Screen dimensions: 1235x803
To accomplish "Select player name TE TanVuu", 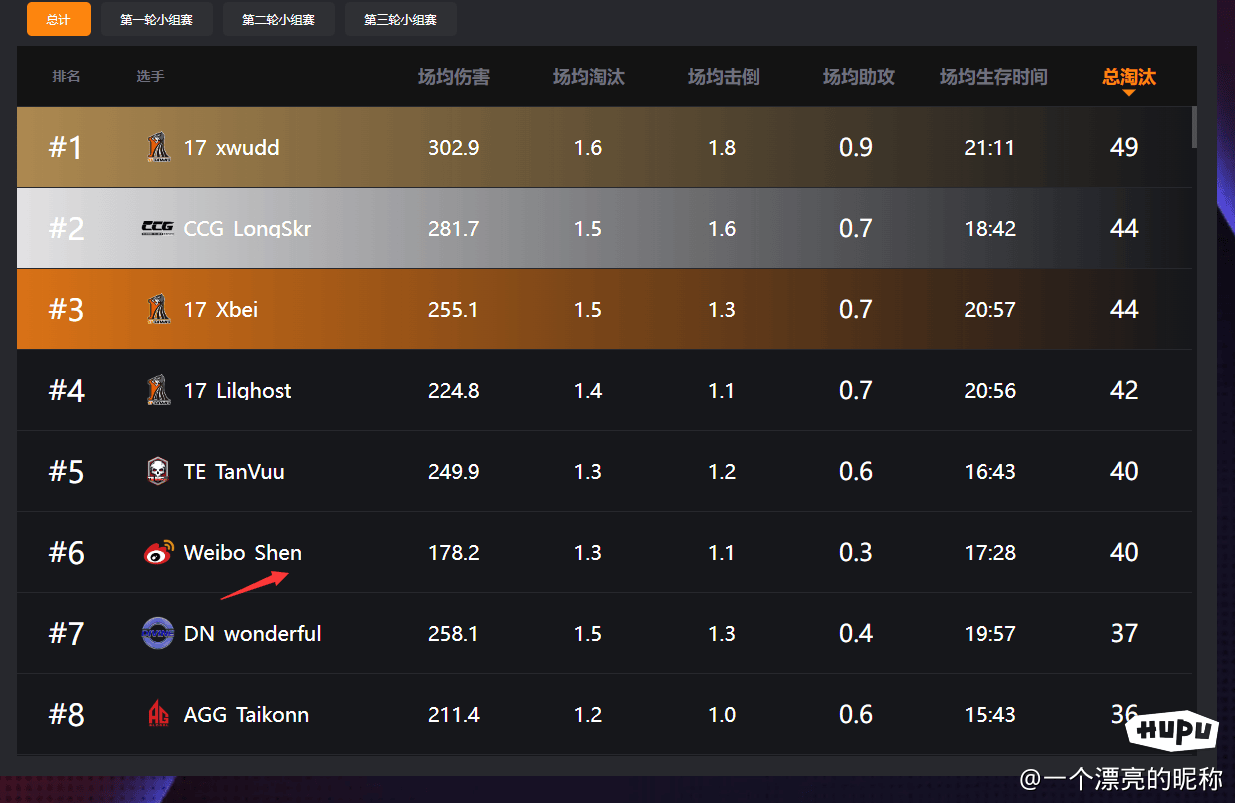I will click(x=234, y=472).
